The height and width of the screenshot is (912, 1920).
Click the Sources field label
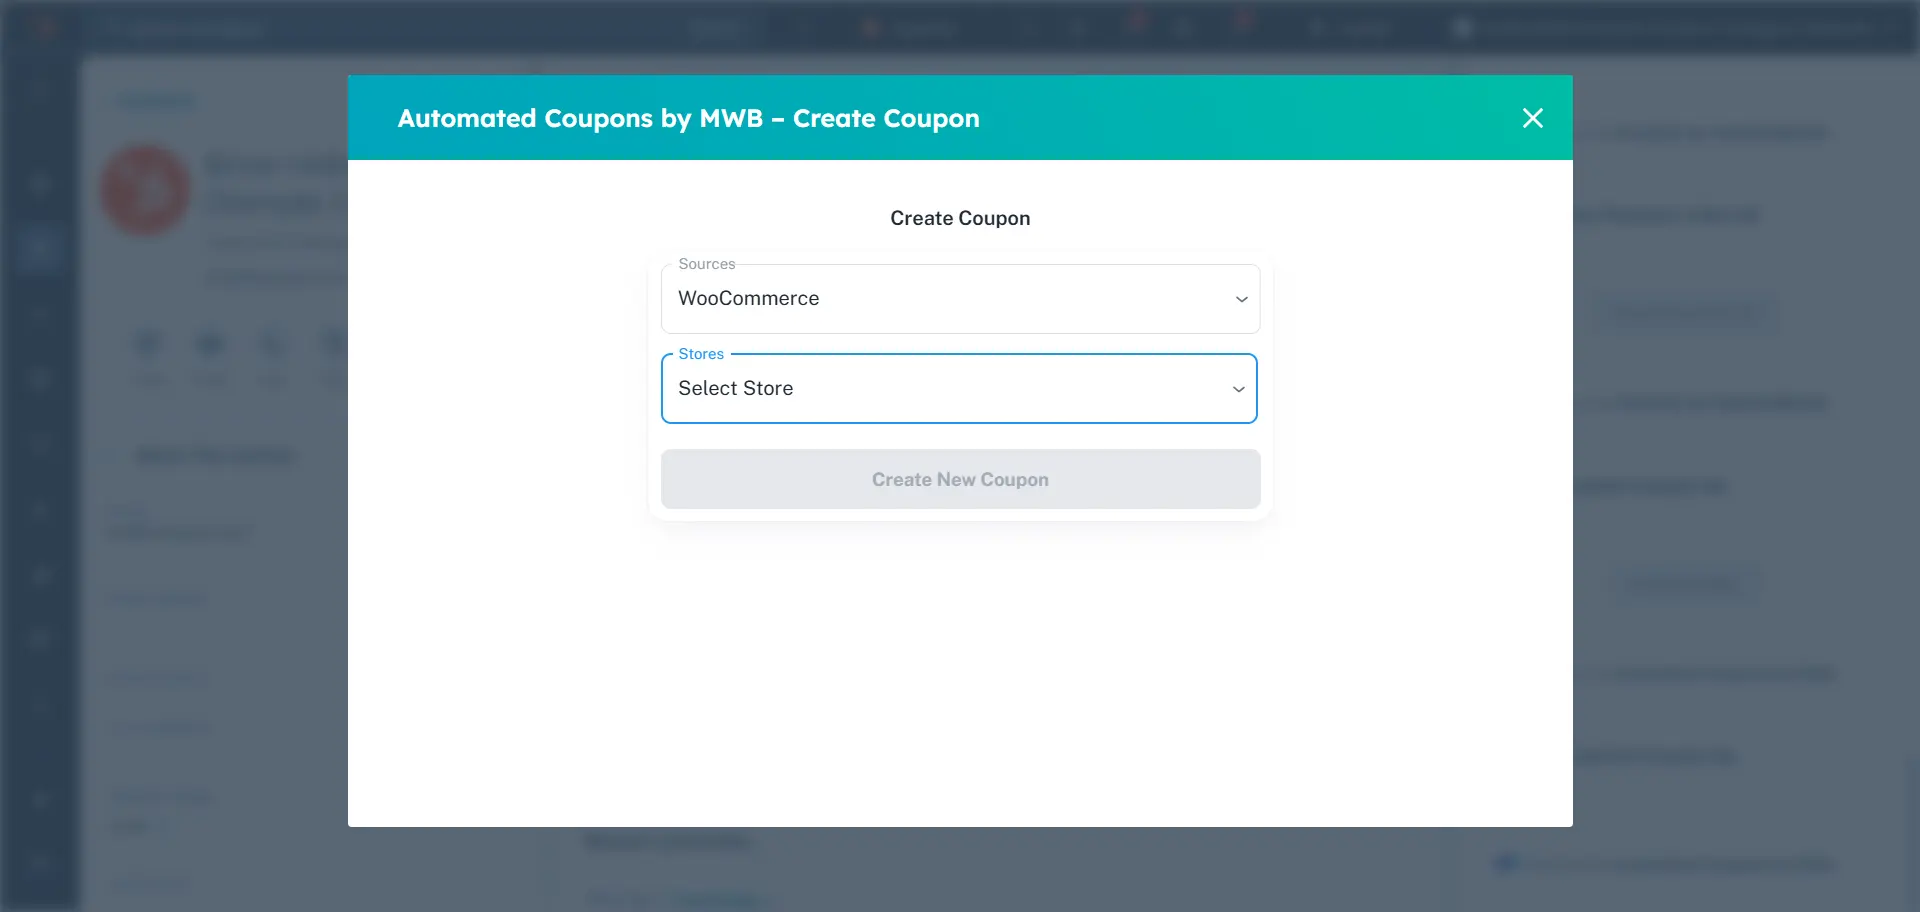[706, 264]
